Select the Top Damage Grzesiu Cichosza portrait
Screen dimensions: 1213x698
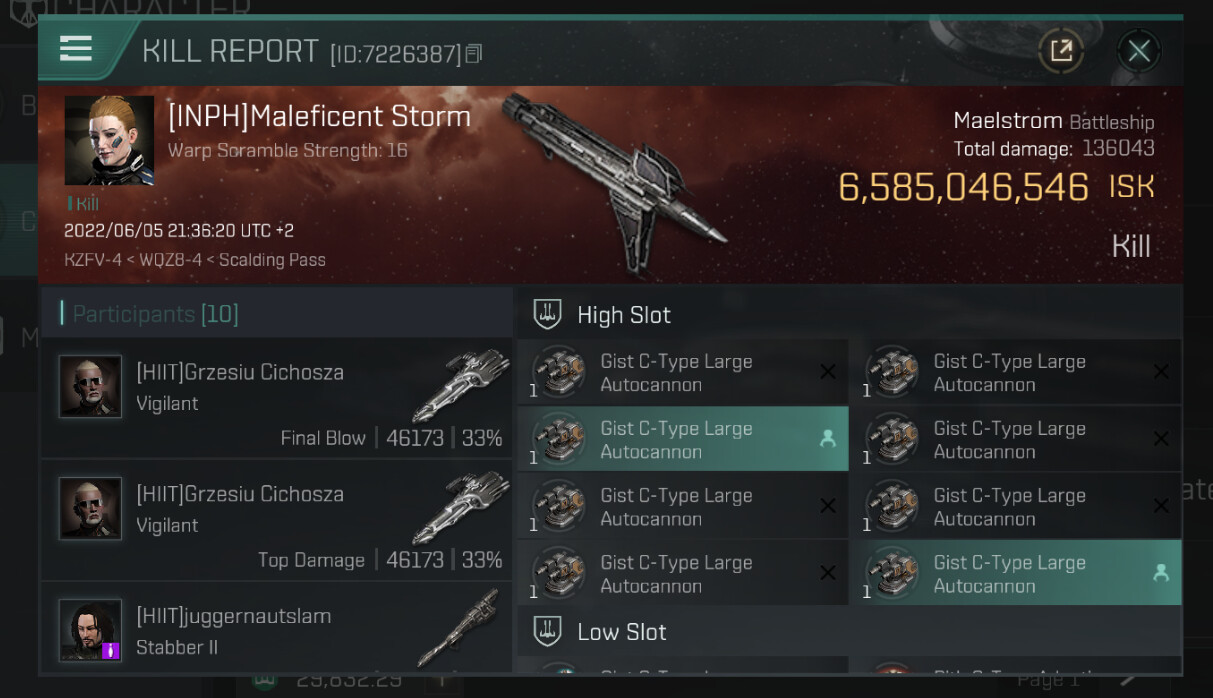click(x=90, y=507)
